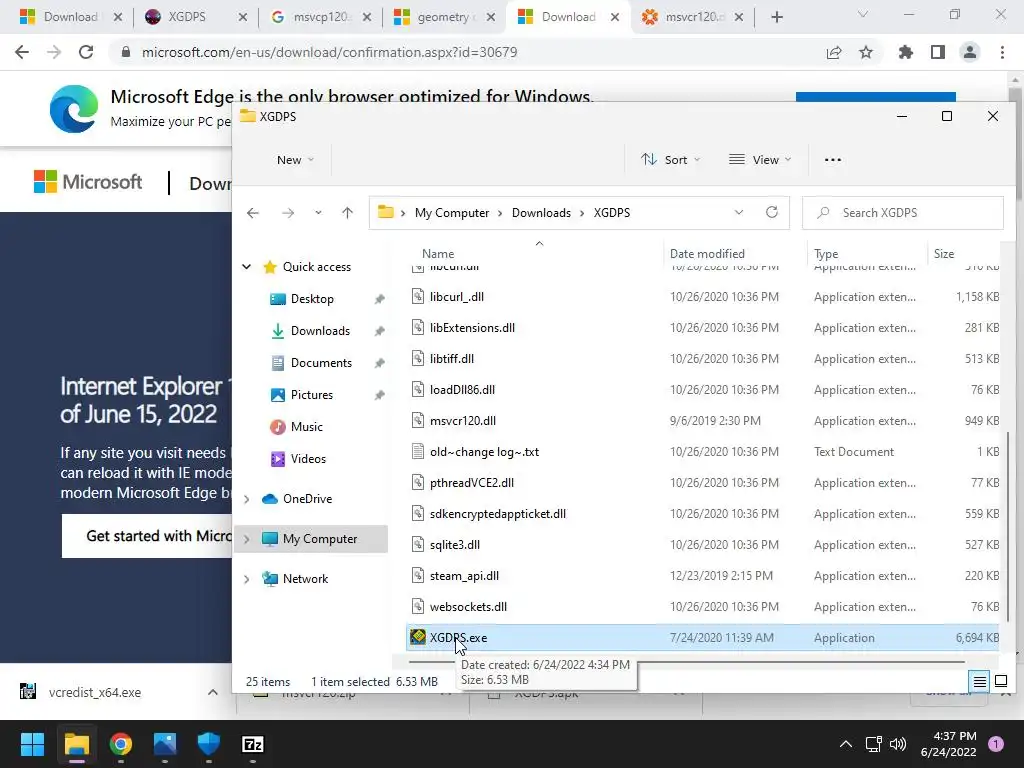Click the Search XGDPS field
Viewport: 1024px width, 768px height.
pos(903,213)
